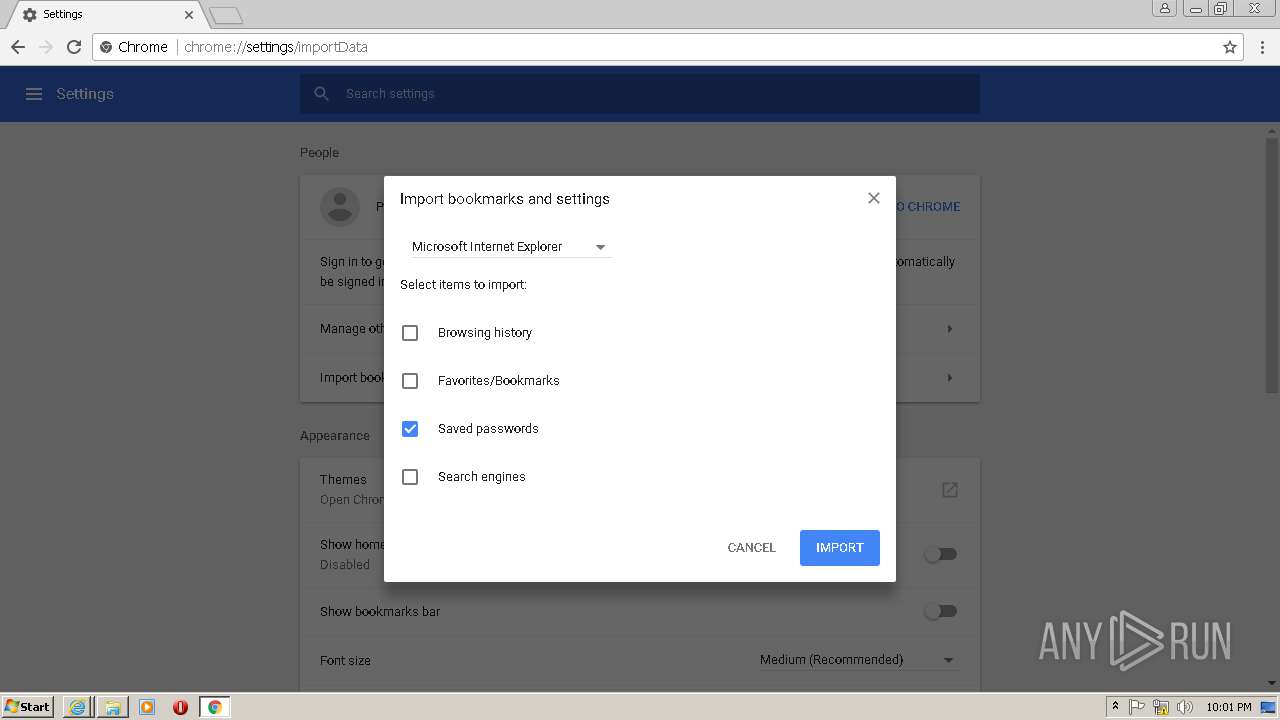This screenshot has width=1280, height=720.
Task: Show hidden system tray icons
Action: click(1115, 707)
